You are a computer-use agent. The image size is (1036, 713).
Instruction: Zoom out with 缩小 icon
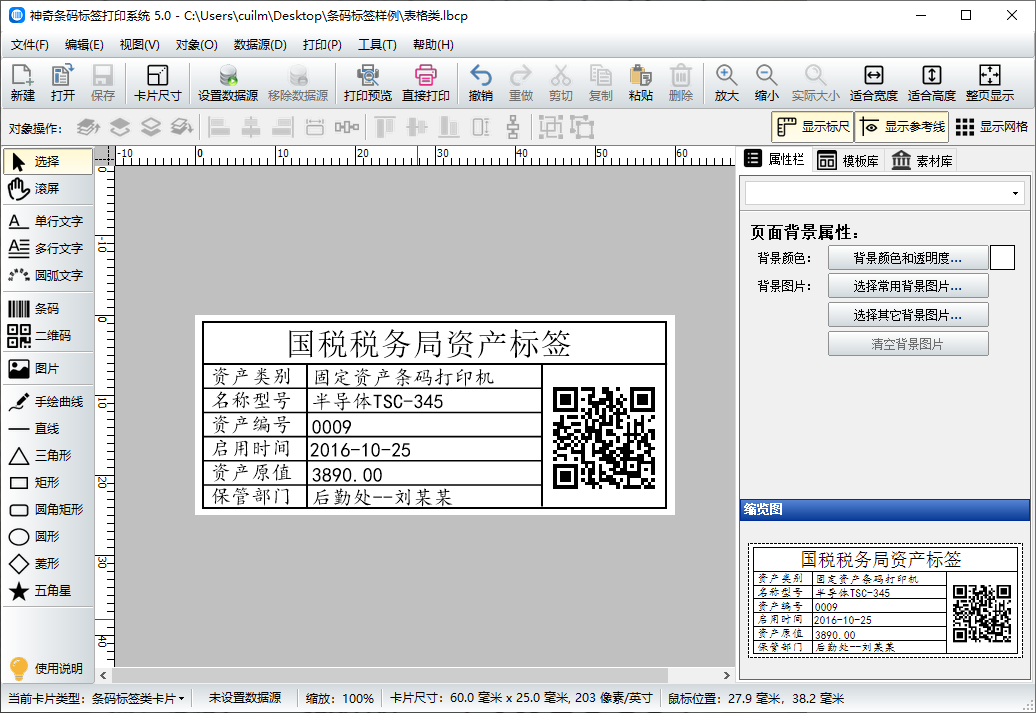tap(766, 83)
